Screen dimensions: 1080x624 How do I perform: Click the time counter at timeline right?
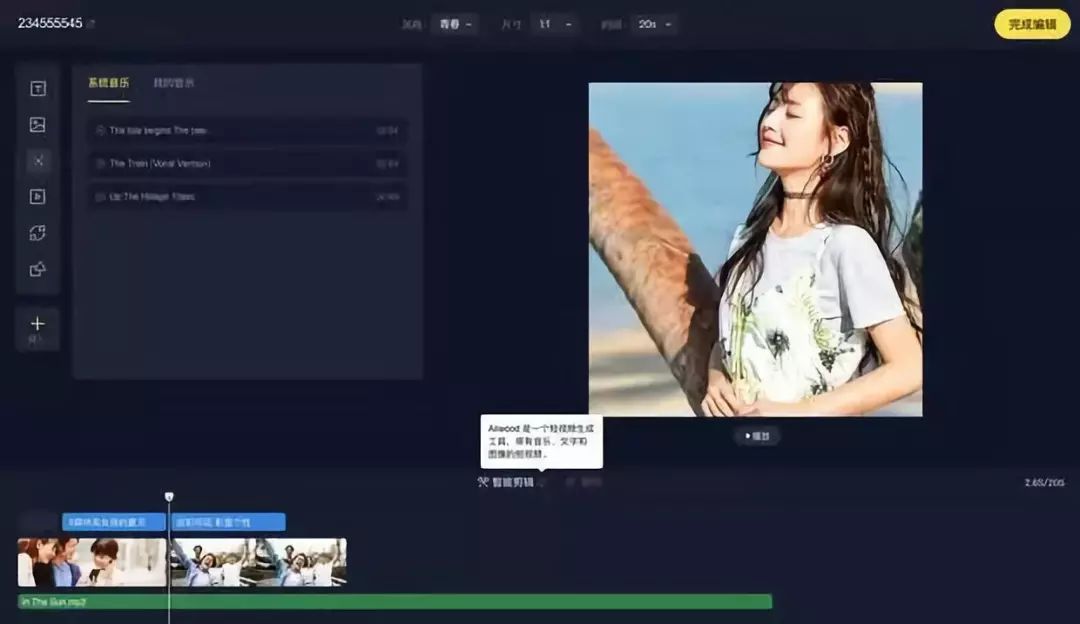(1044, 483)
